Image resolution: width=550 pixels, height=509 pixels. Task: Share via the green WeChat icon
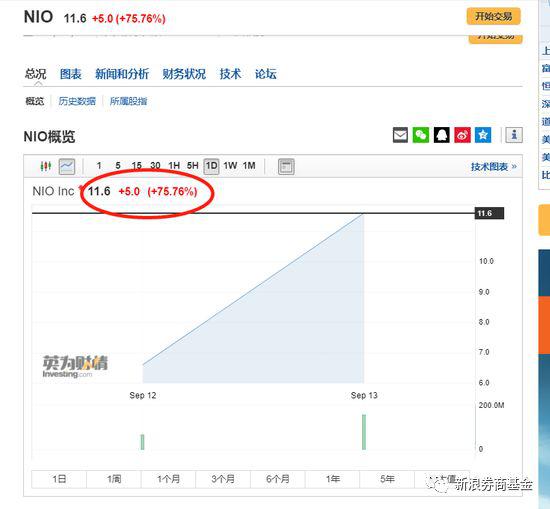(421, 135)
